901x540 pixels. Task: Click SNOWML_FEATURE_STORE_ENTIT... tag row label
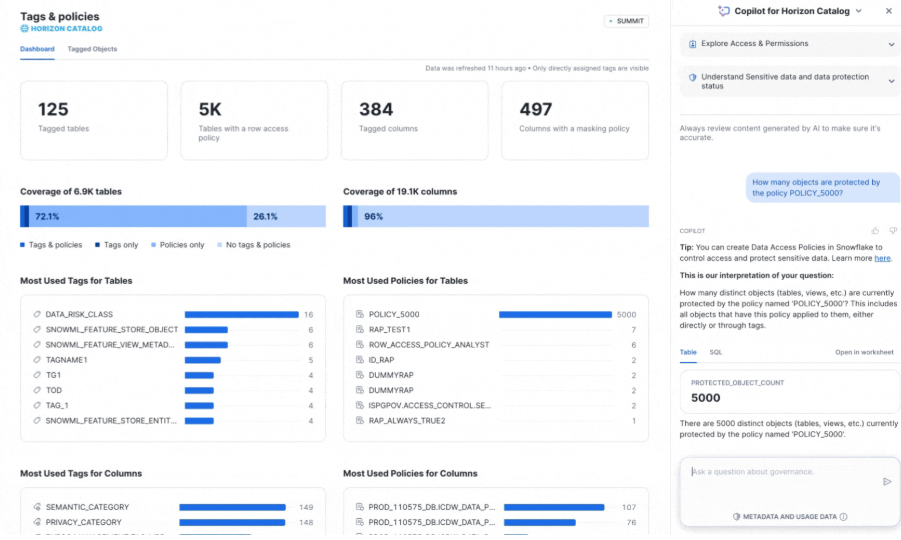pos(111,421)
